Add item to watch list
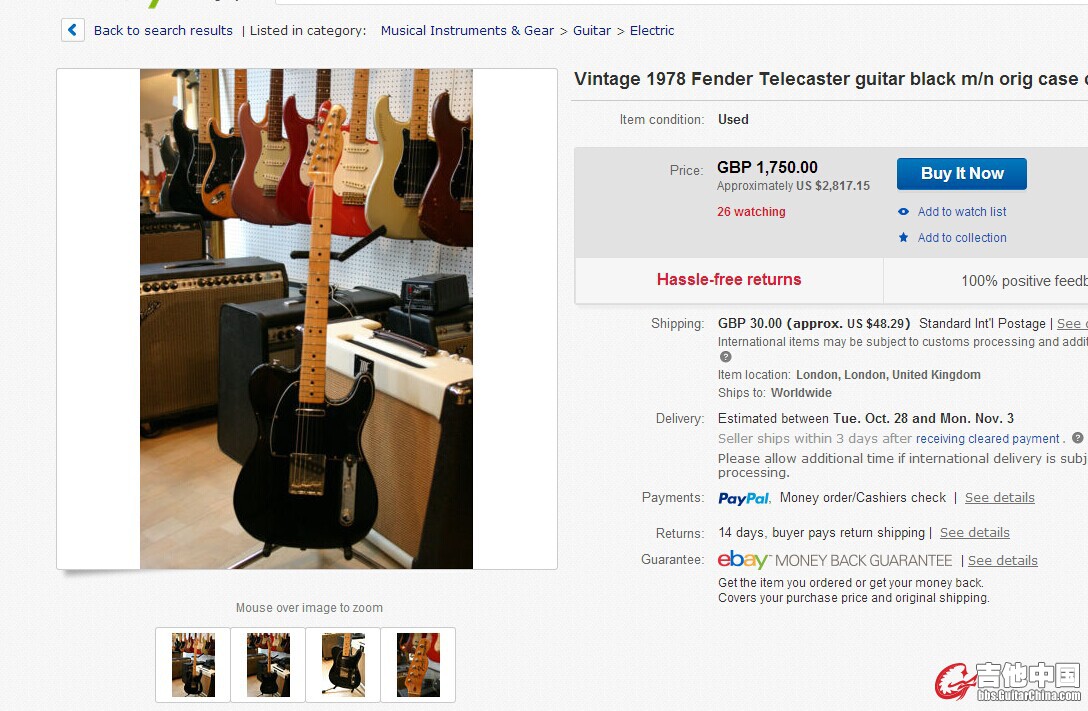This screenshot has width=1088, height=711. tap(962, 212)
